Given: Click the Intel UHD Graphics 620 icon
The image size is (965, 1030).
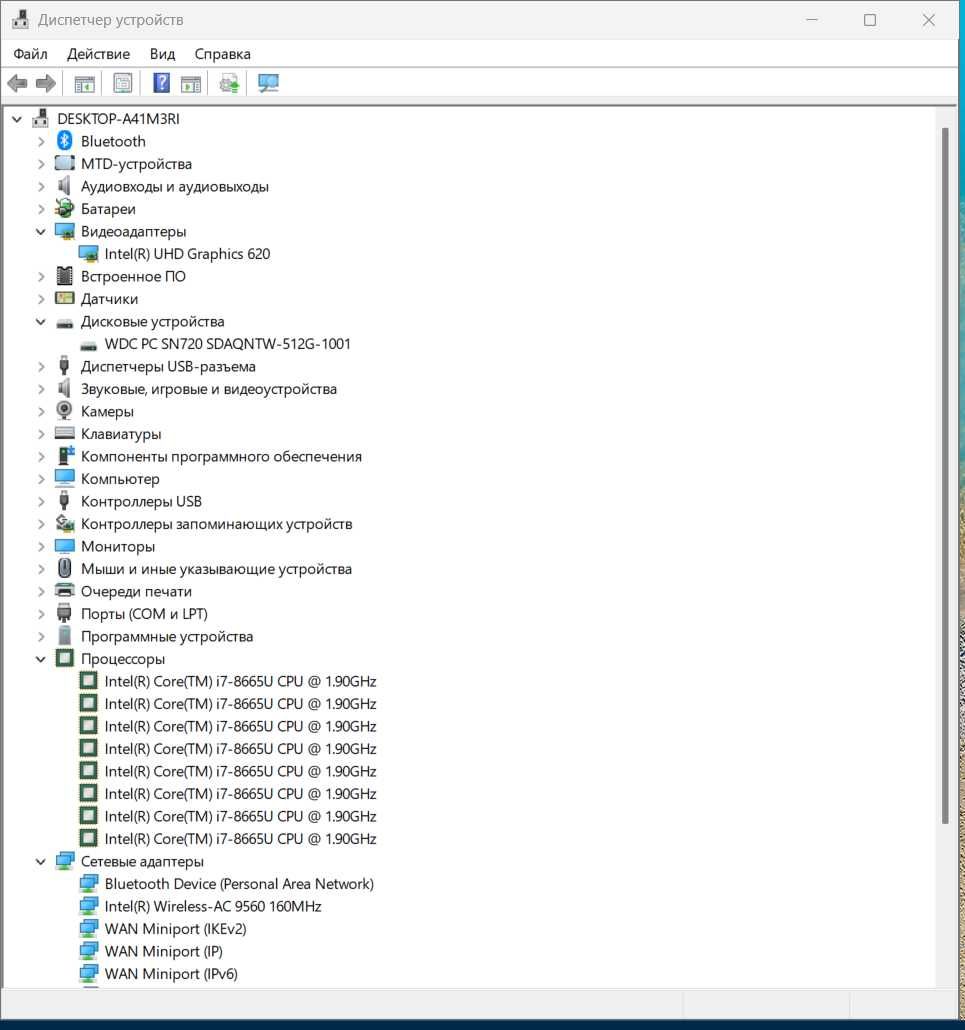Looking at the screenshot, I should tap(88, 254).
